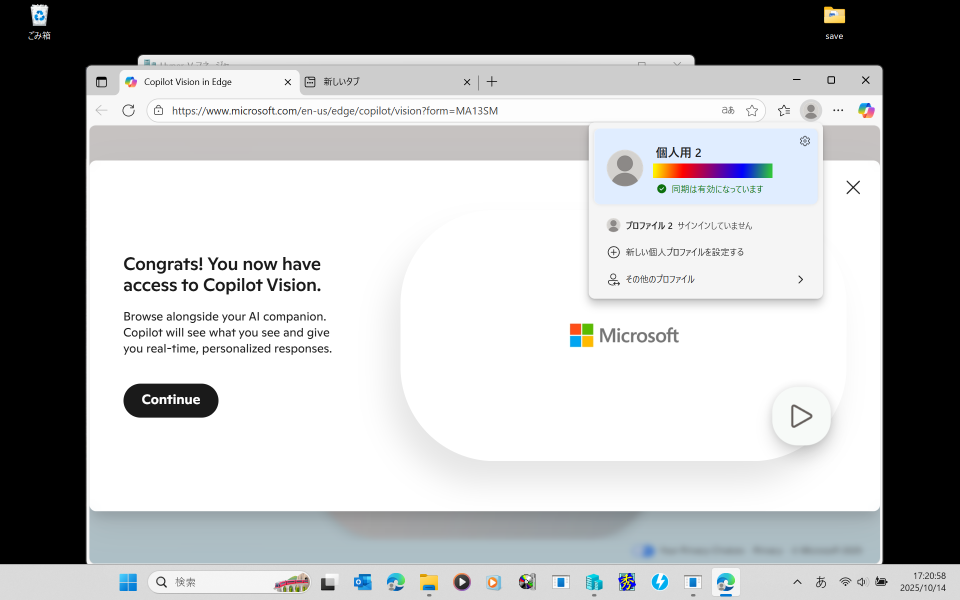Image resolution: width=960 pixels, height=600 pixels.
Task: Open File Explorer from taskbar
Action: [429, 582]
